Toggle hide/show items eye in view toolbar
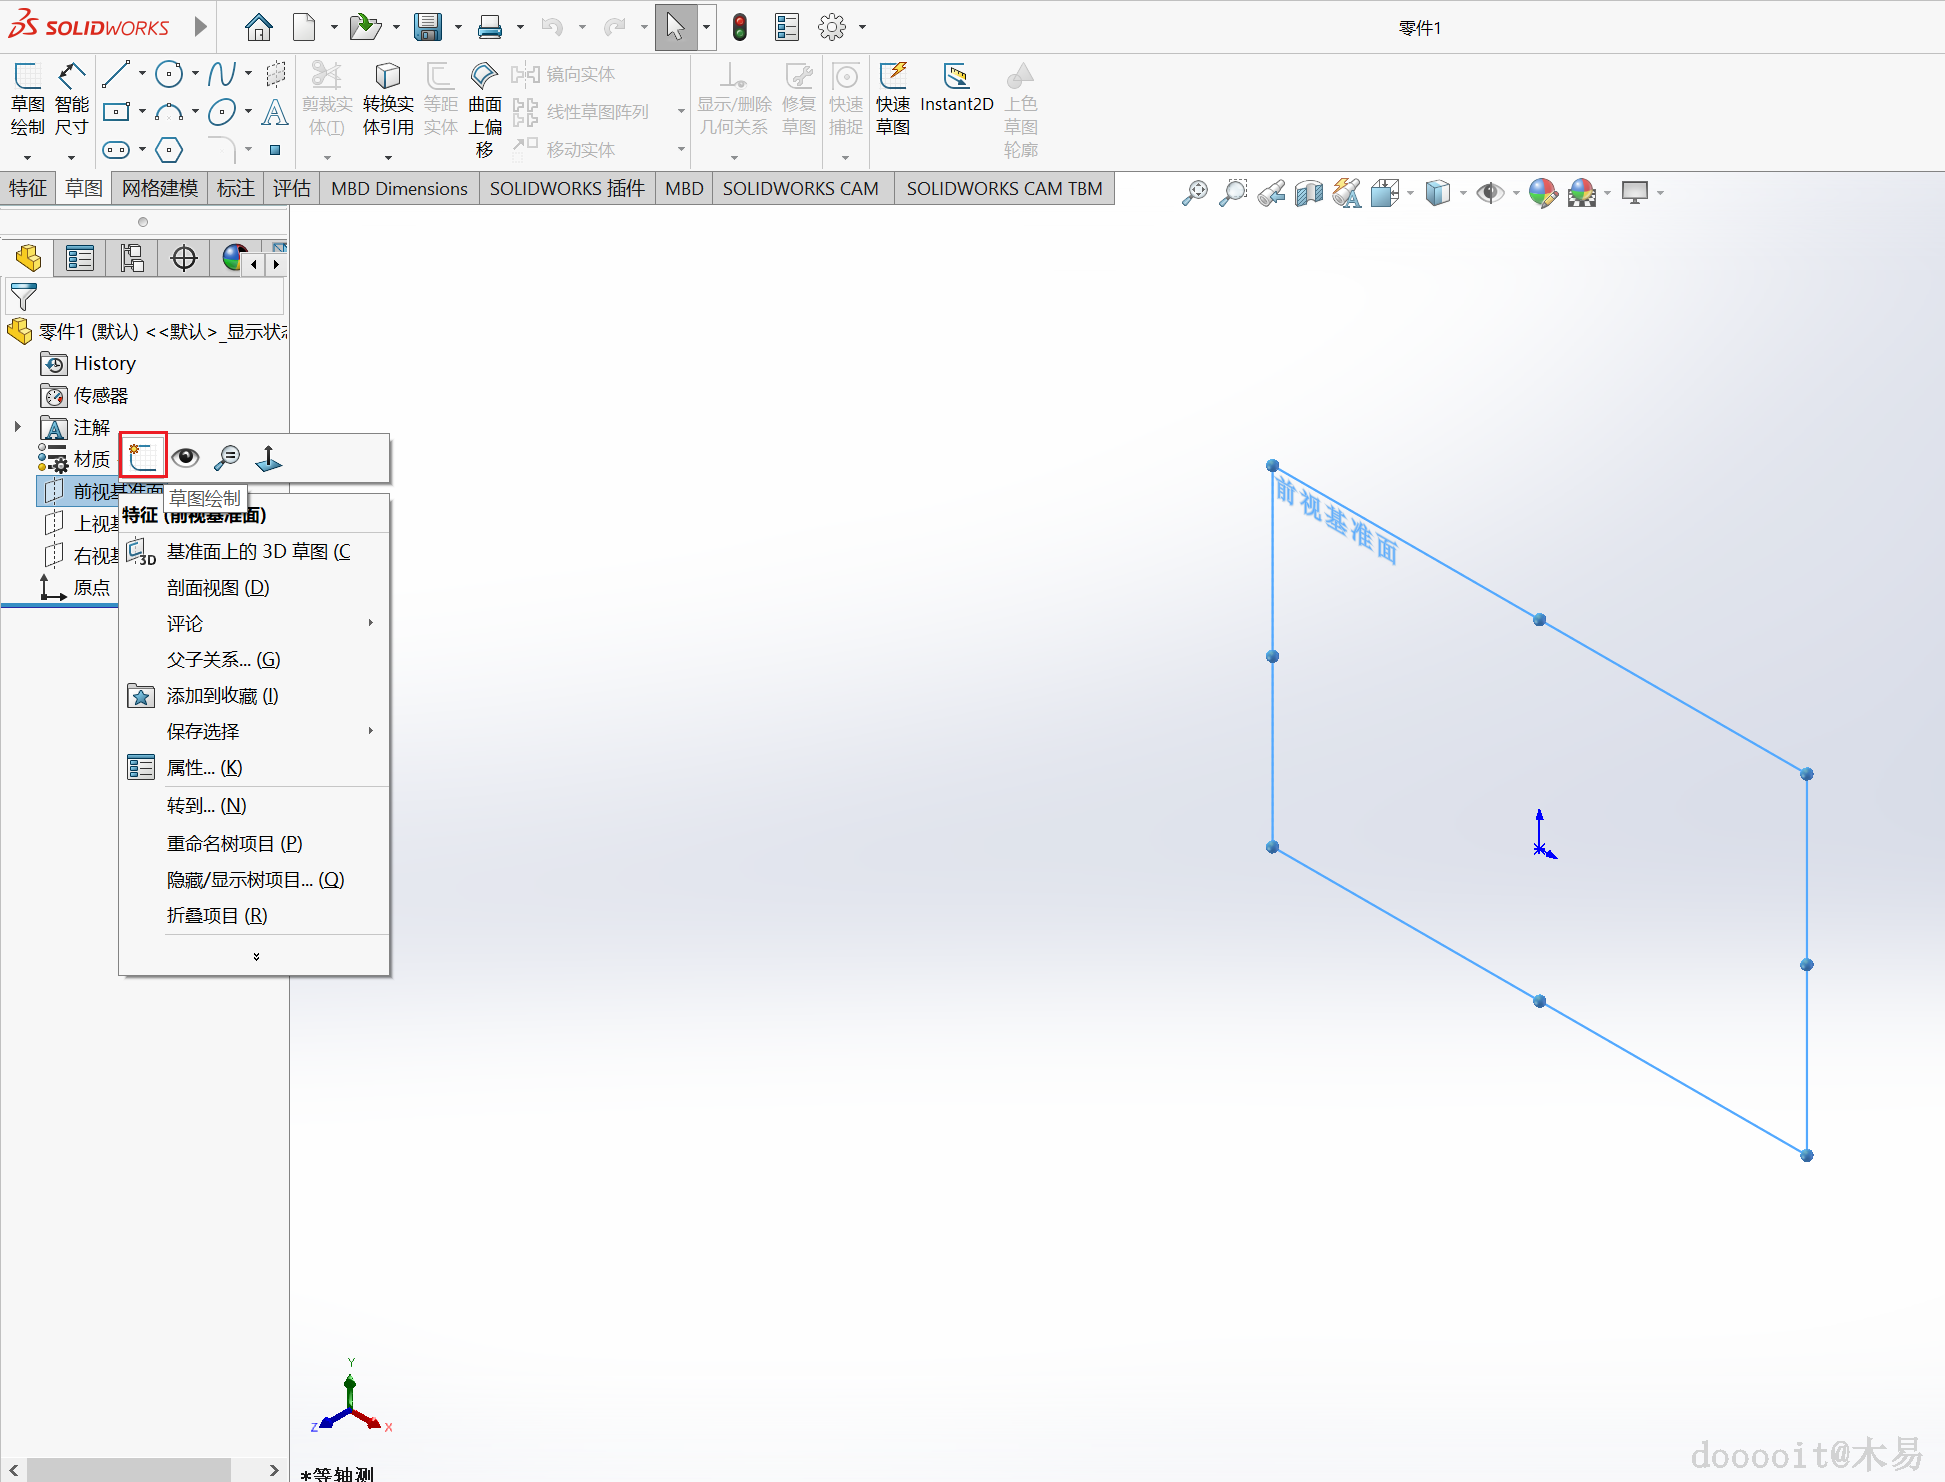The image size is (1945, 1482). click(x=1490, y=193)
